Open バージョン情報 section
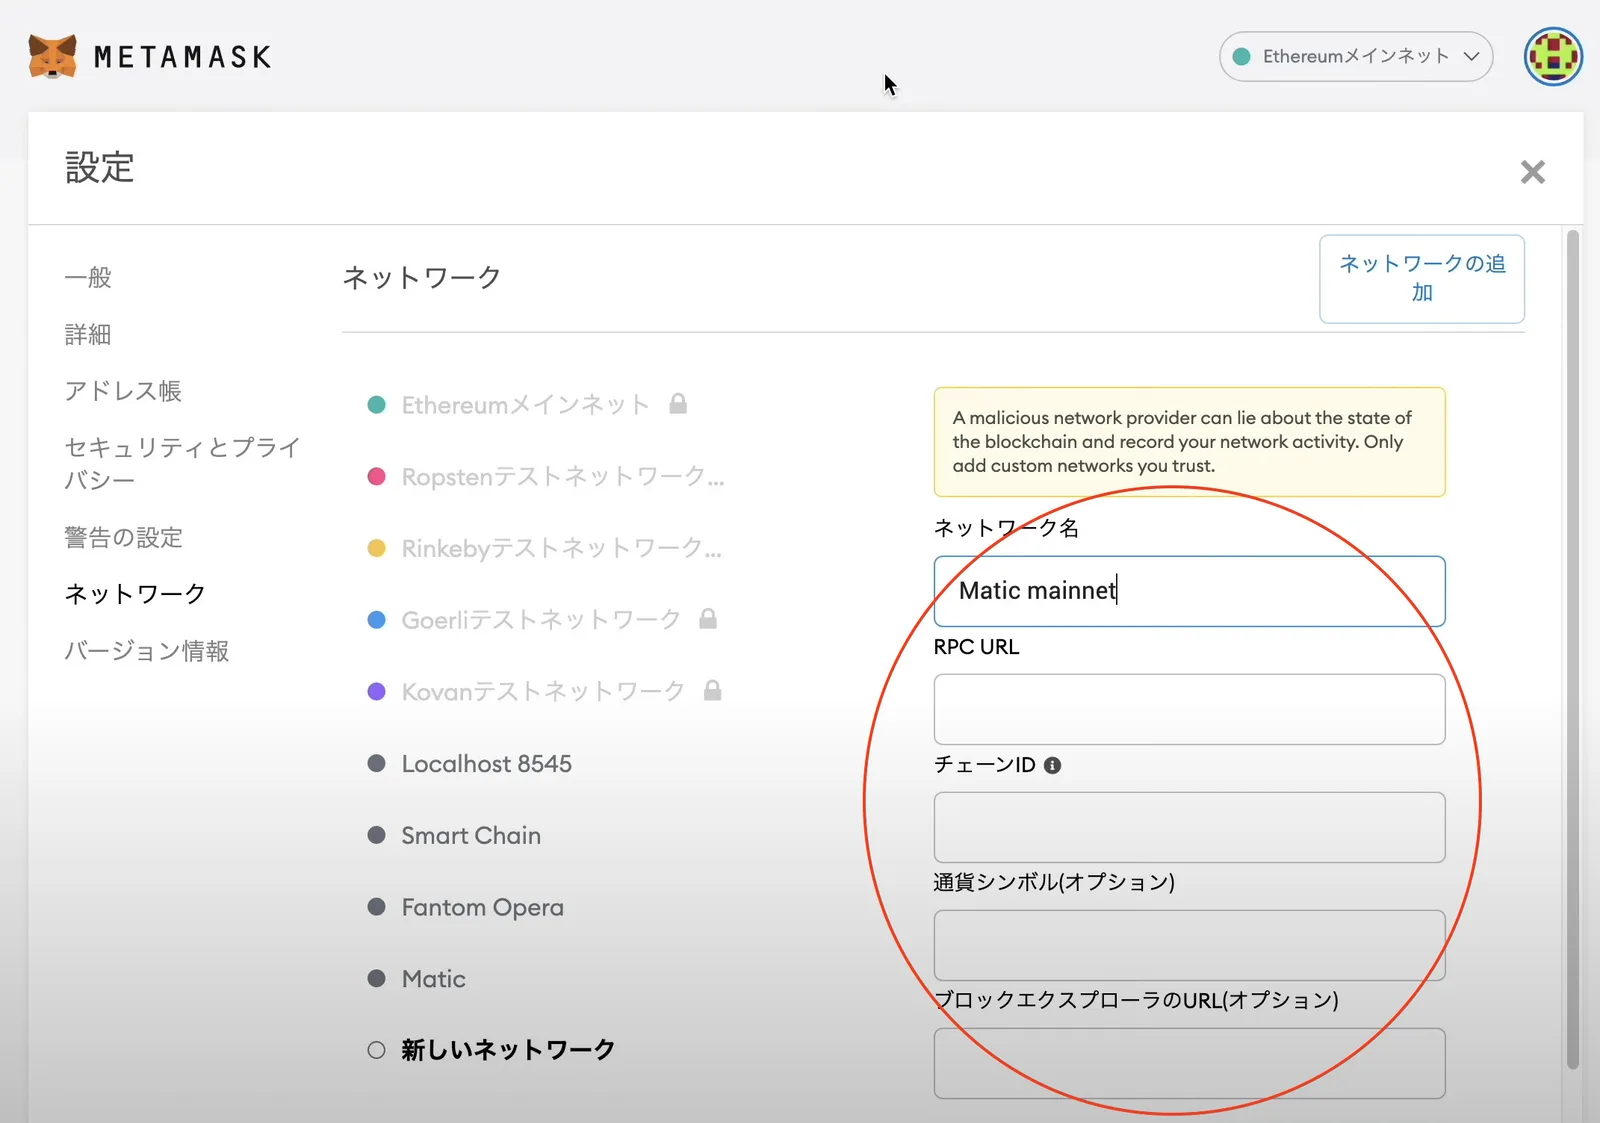 click(x=147, y=651)
